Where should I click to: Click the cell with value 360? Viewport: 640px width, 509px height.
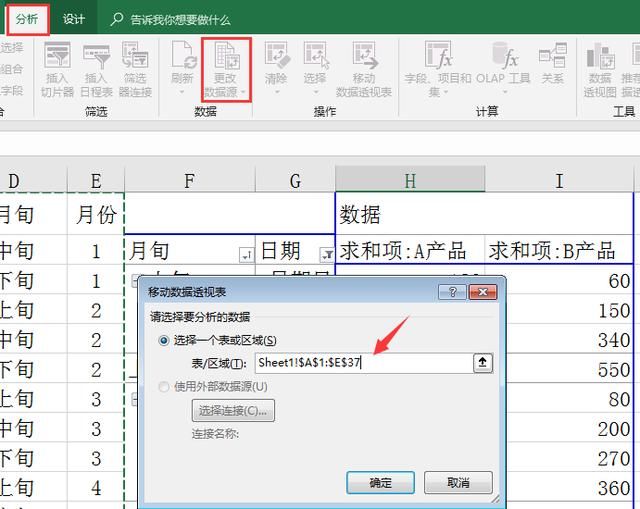point(569,488)
